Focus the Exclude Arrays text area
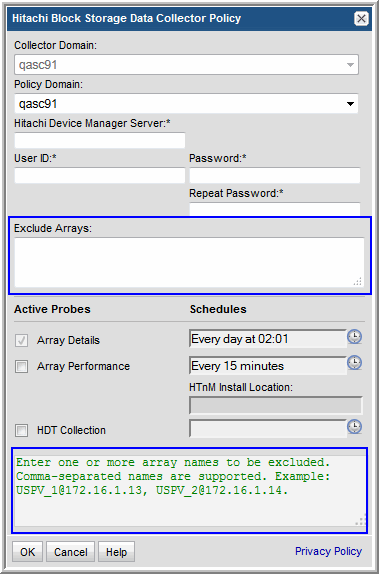Image resolution: width=379 pixels, height=574 pixels. pos(189,262)
